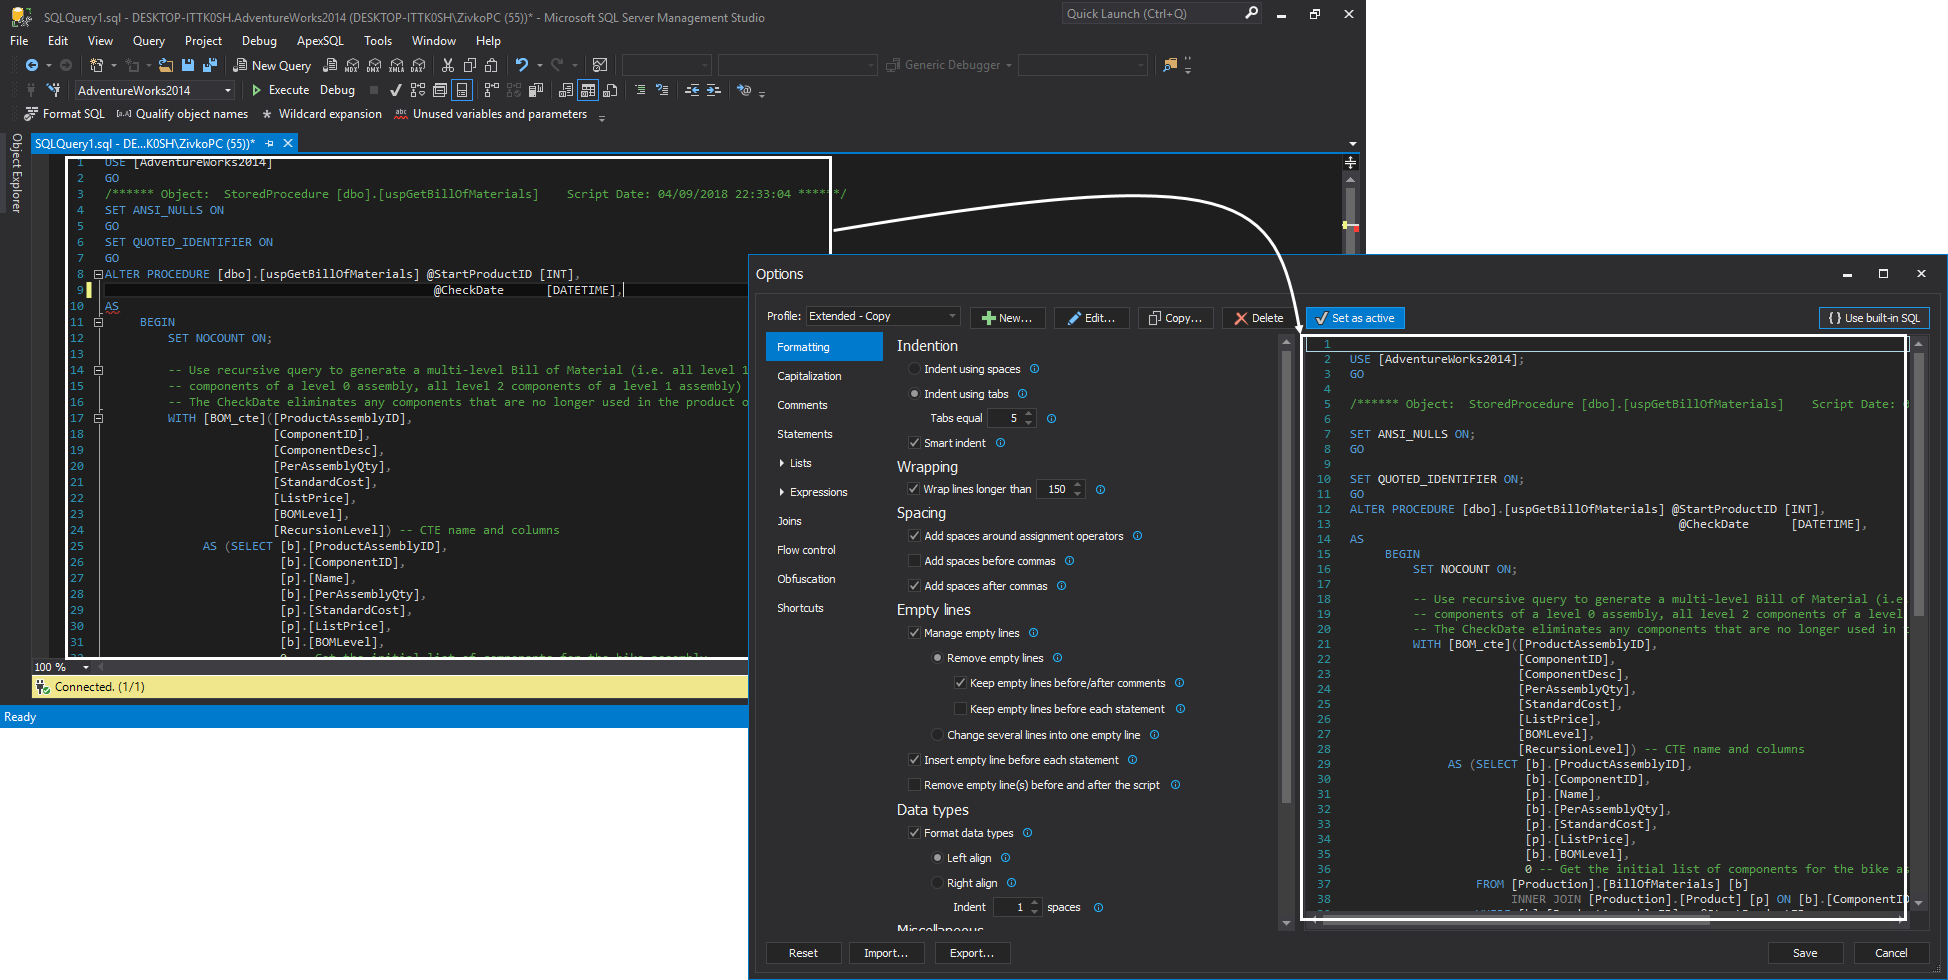Enable Keep empty lines before each statement
Image resolution: width=1948 pixels, height=980 pixels.
click(962, 708)
